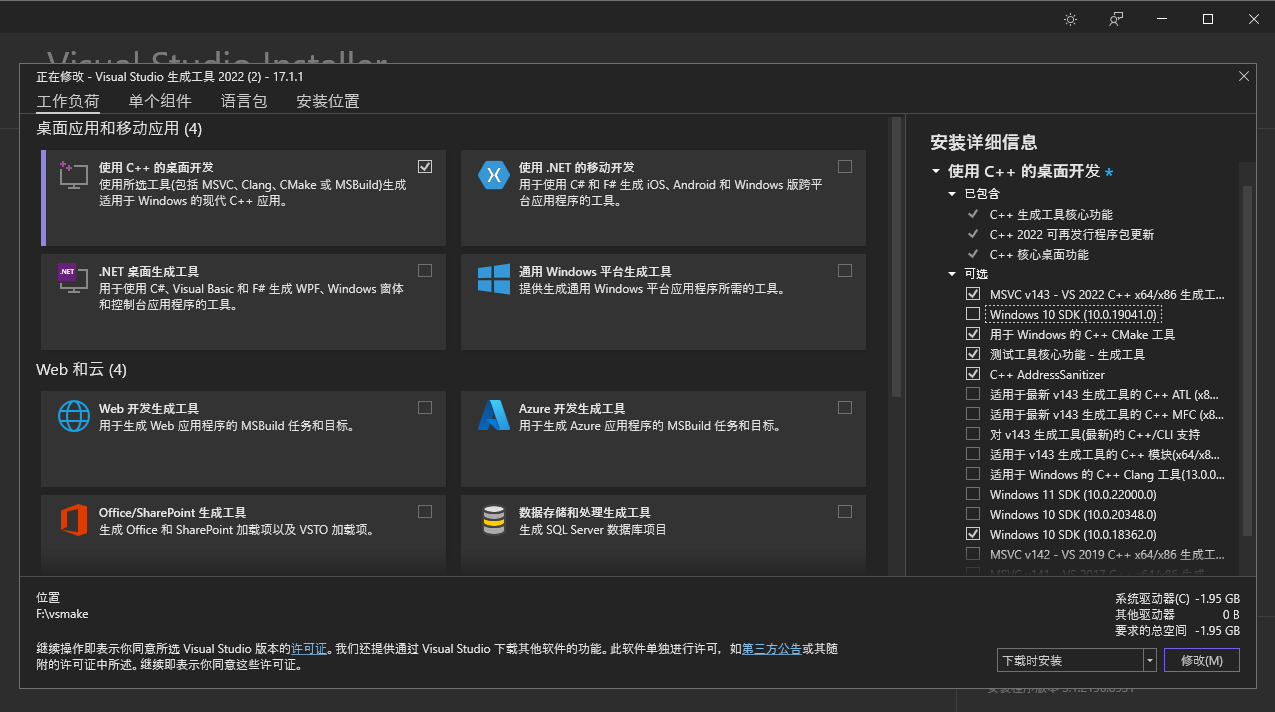
Task: Click the 桌面应用和移动应用 (4) heading
Action: click(x=119, y=128)
